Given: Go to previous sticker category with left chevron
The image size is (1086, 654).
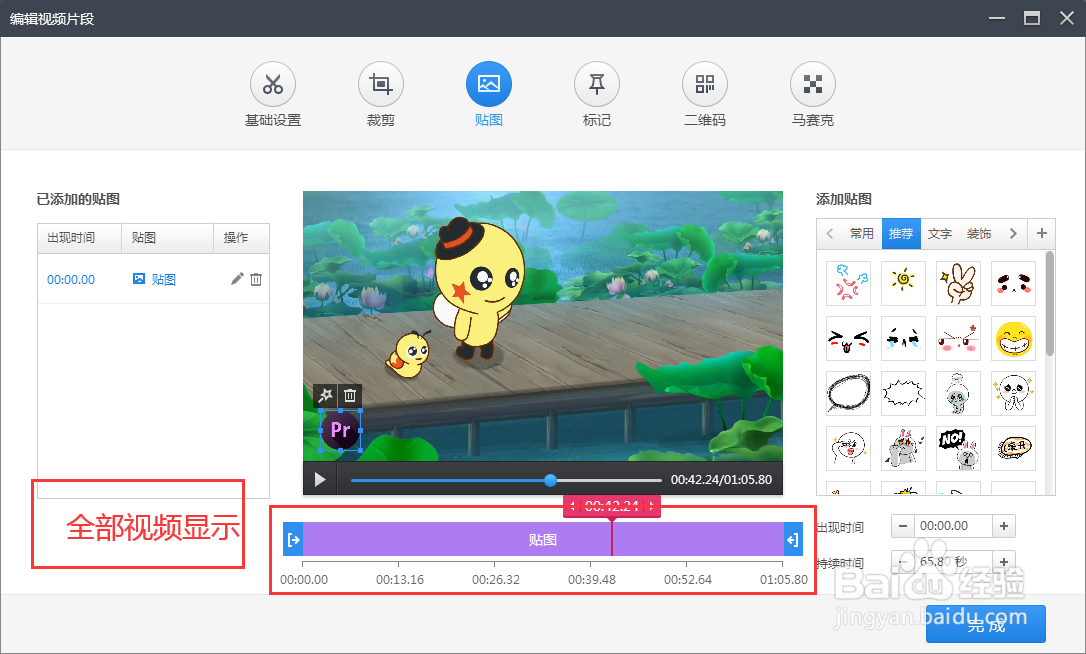Looking at the screenshot, I should click(x=830, y=233).
